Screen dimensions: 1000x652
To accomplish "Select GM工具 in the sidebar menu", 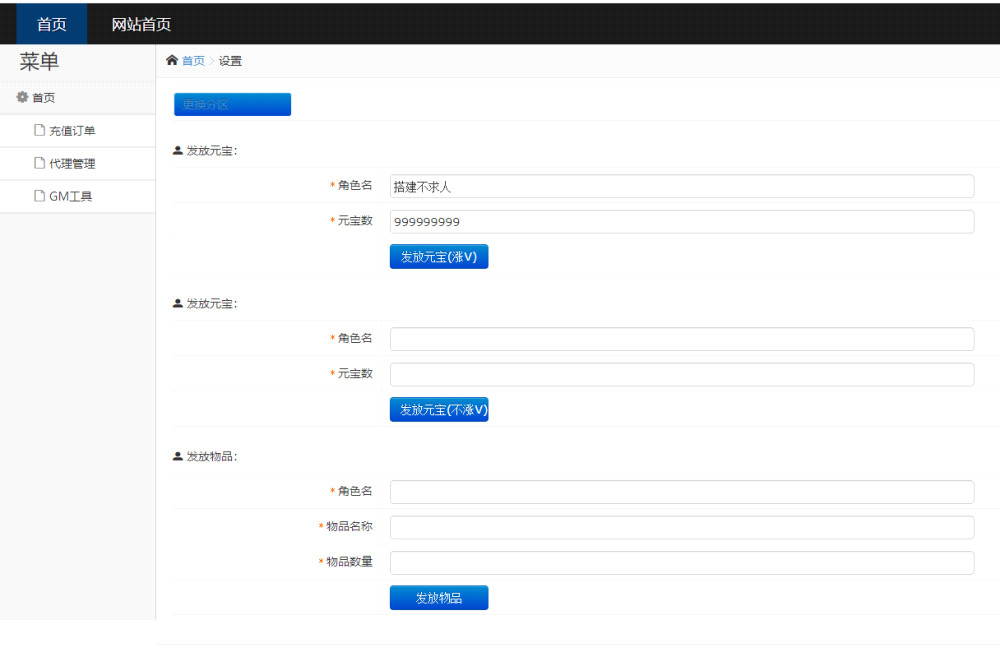I will click(x=70, y=197).
